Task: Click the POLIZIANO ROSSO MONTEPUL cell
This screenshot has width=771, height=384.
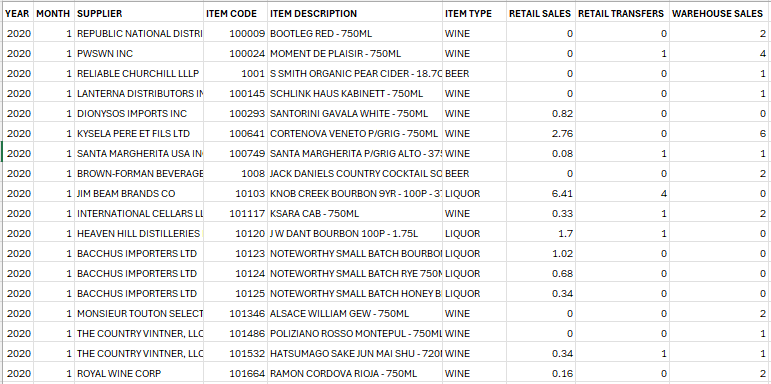Action: coord(355,333)
